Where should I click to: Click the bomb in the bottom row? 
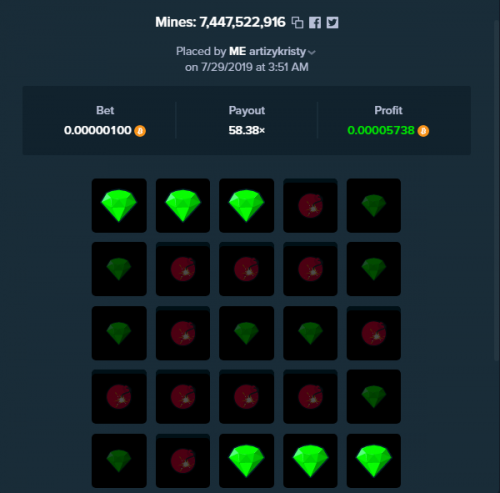[x=183, y=461]
